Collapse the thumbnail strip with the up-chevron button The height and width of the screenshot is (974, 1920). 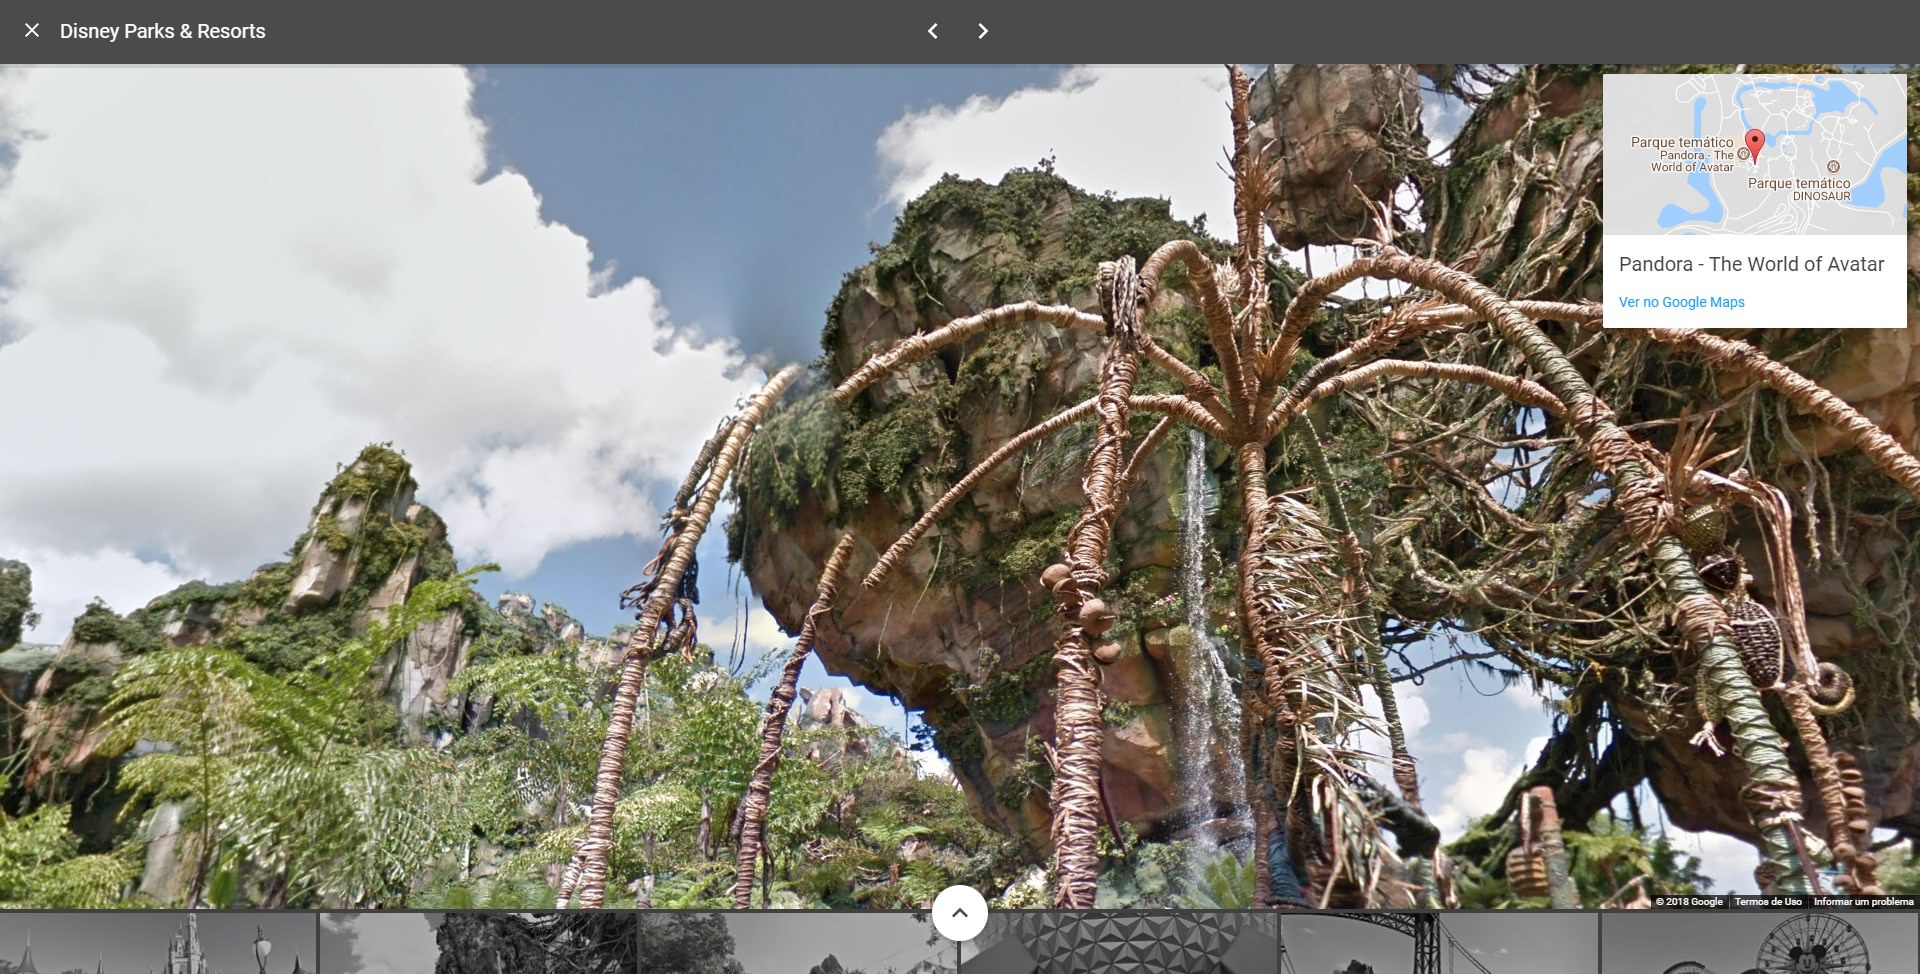[x=960, y=913]
